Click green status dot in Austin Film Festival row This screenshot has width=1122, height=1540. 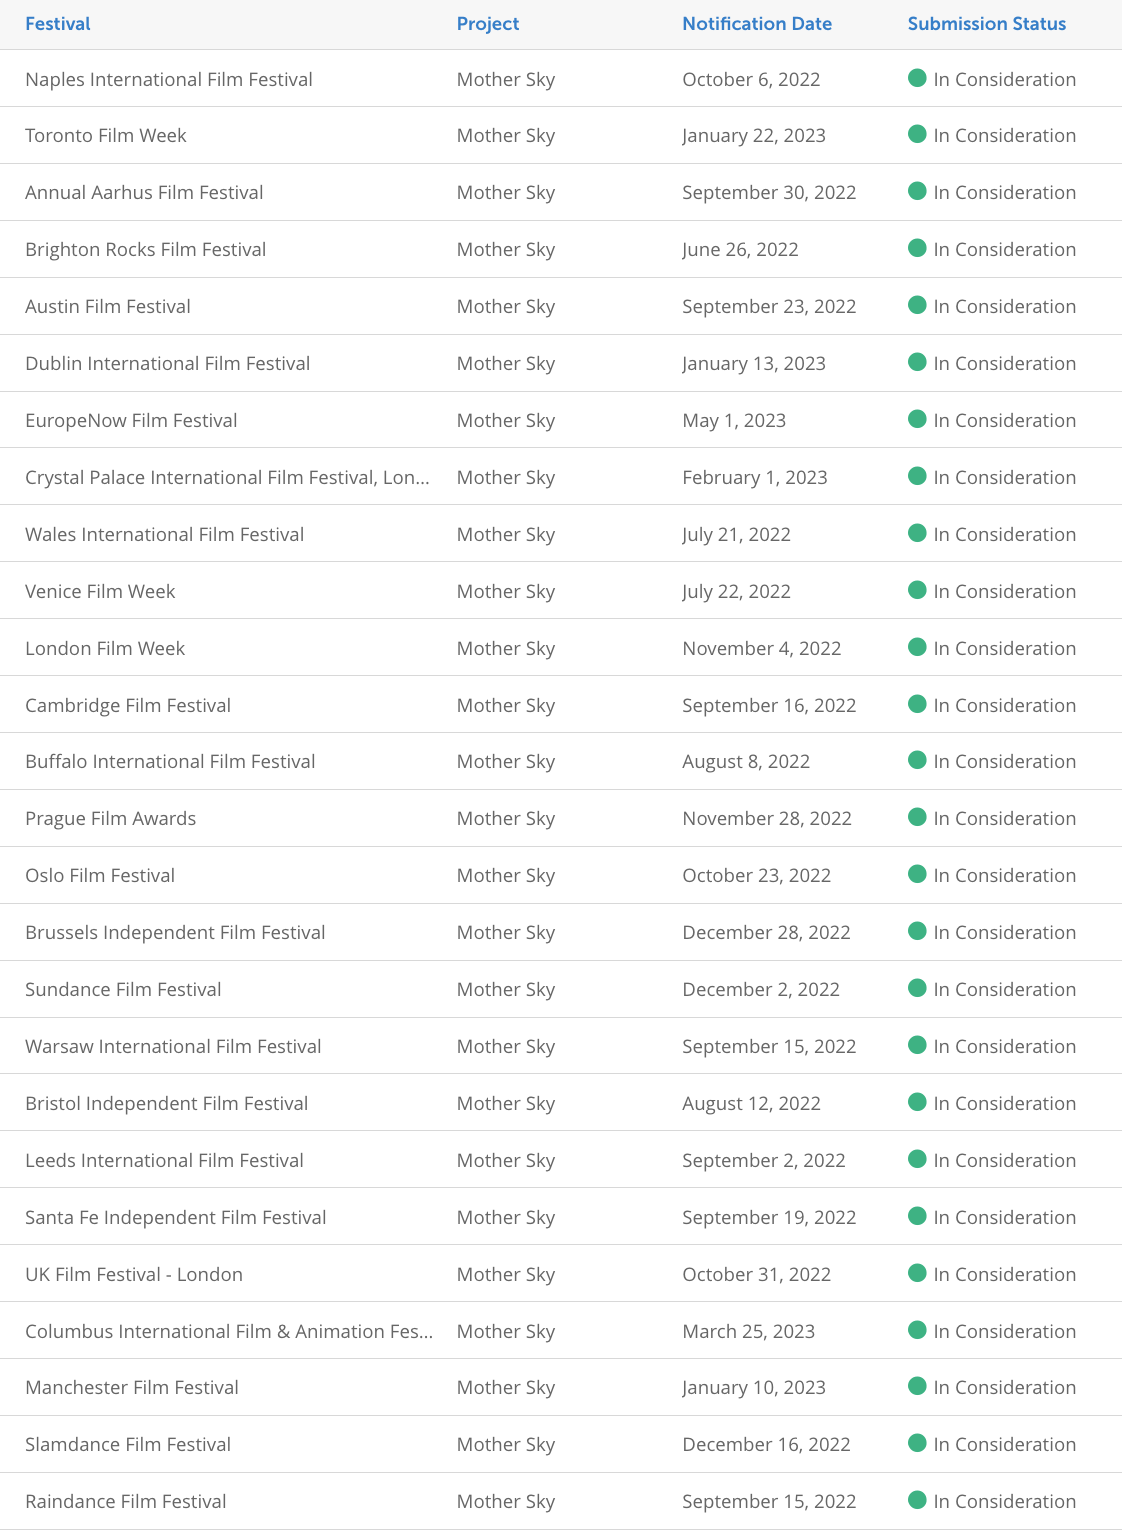[x=917, y=305]
